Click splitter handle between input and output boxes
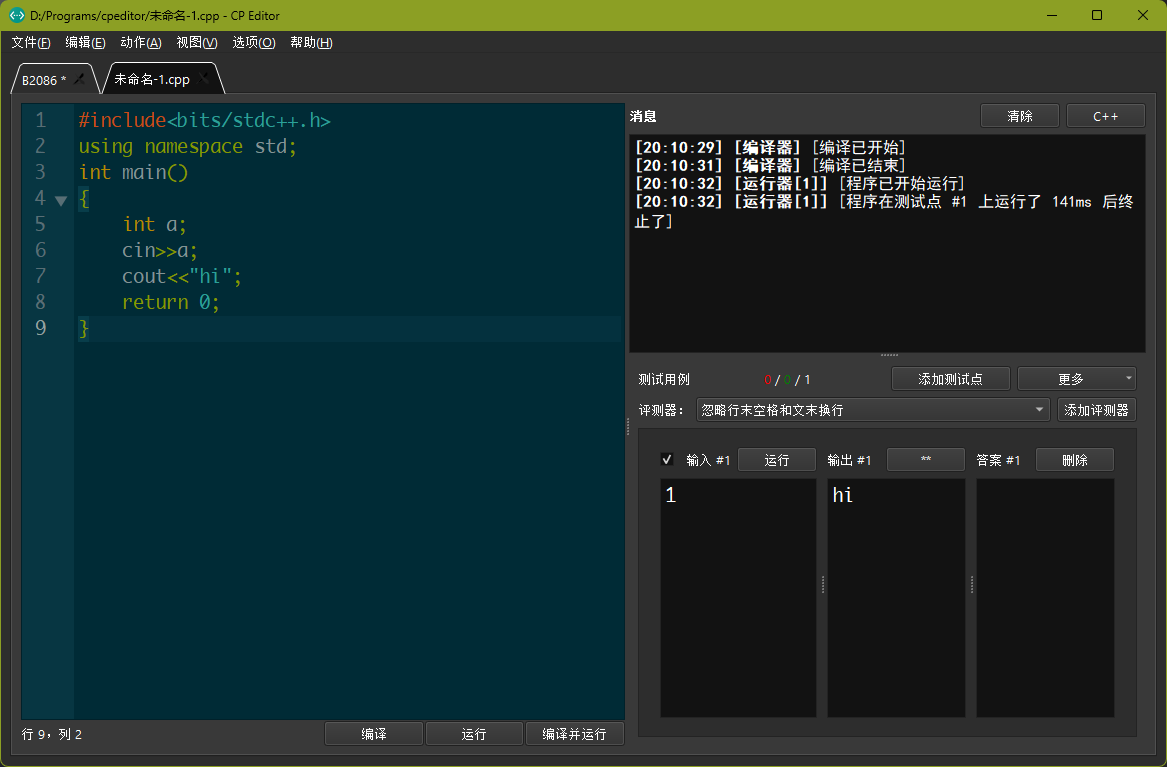1167x767 pixels. pyautogui.click(x=822, y=584)
